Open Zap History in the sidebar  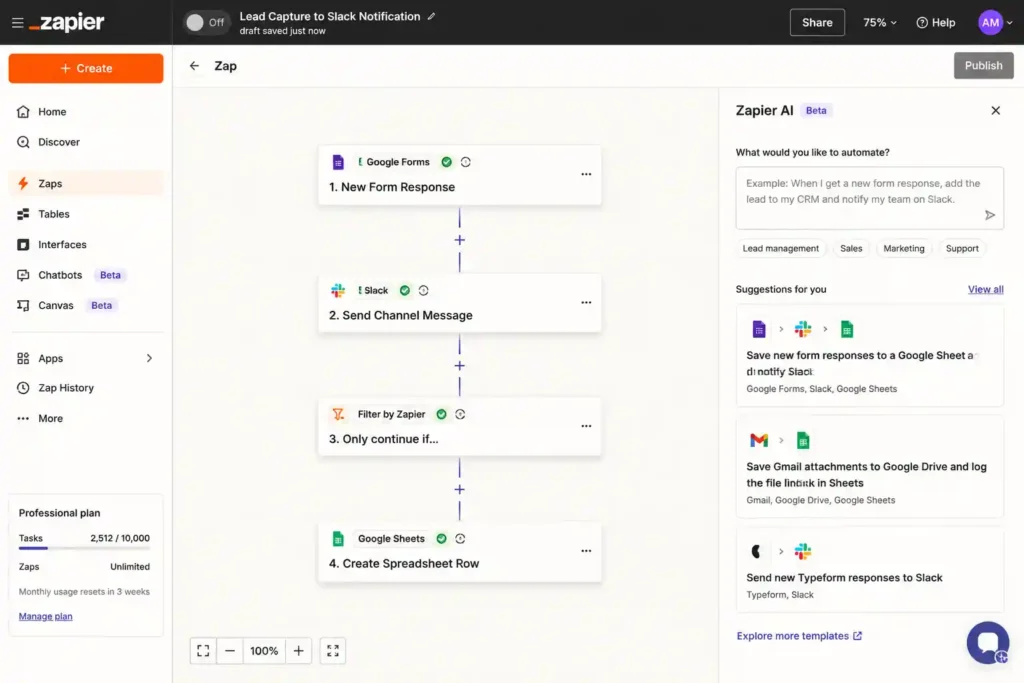86,388
